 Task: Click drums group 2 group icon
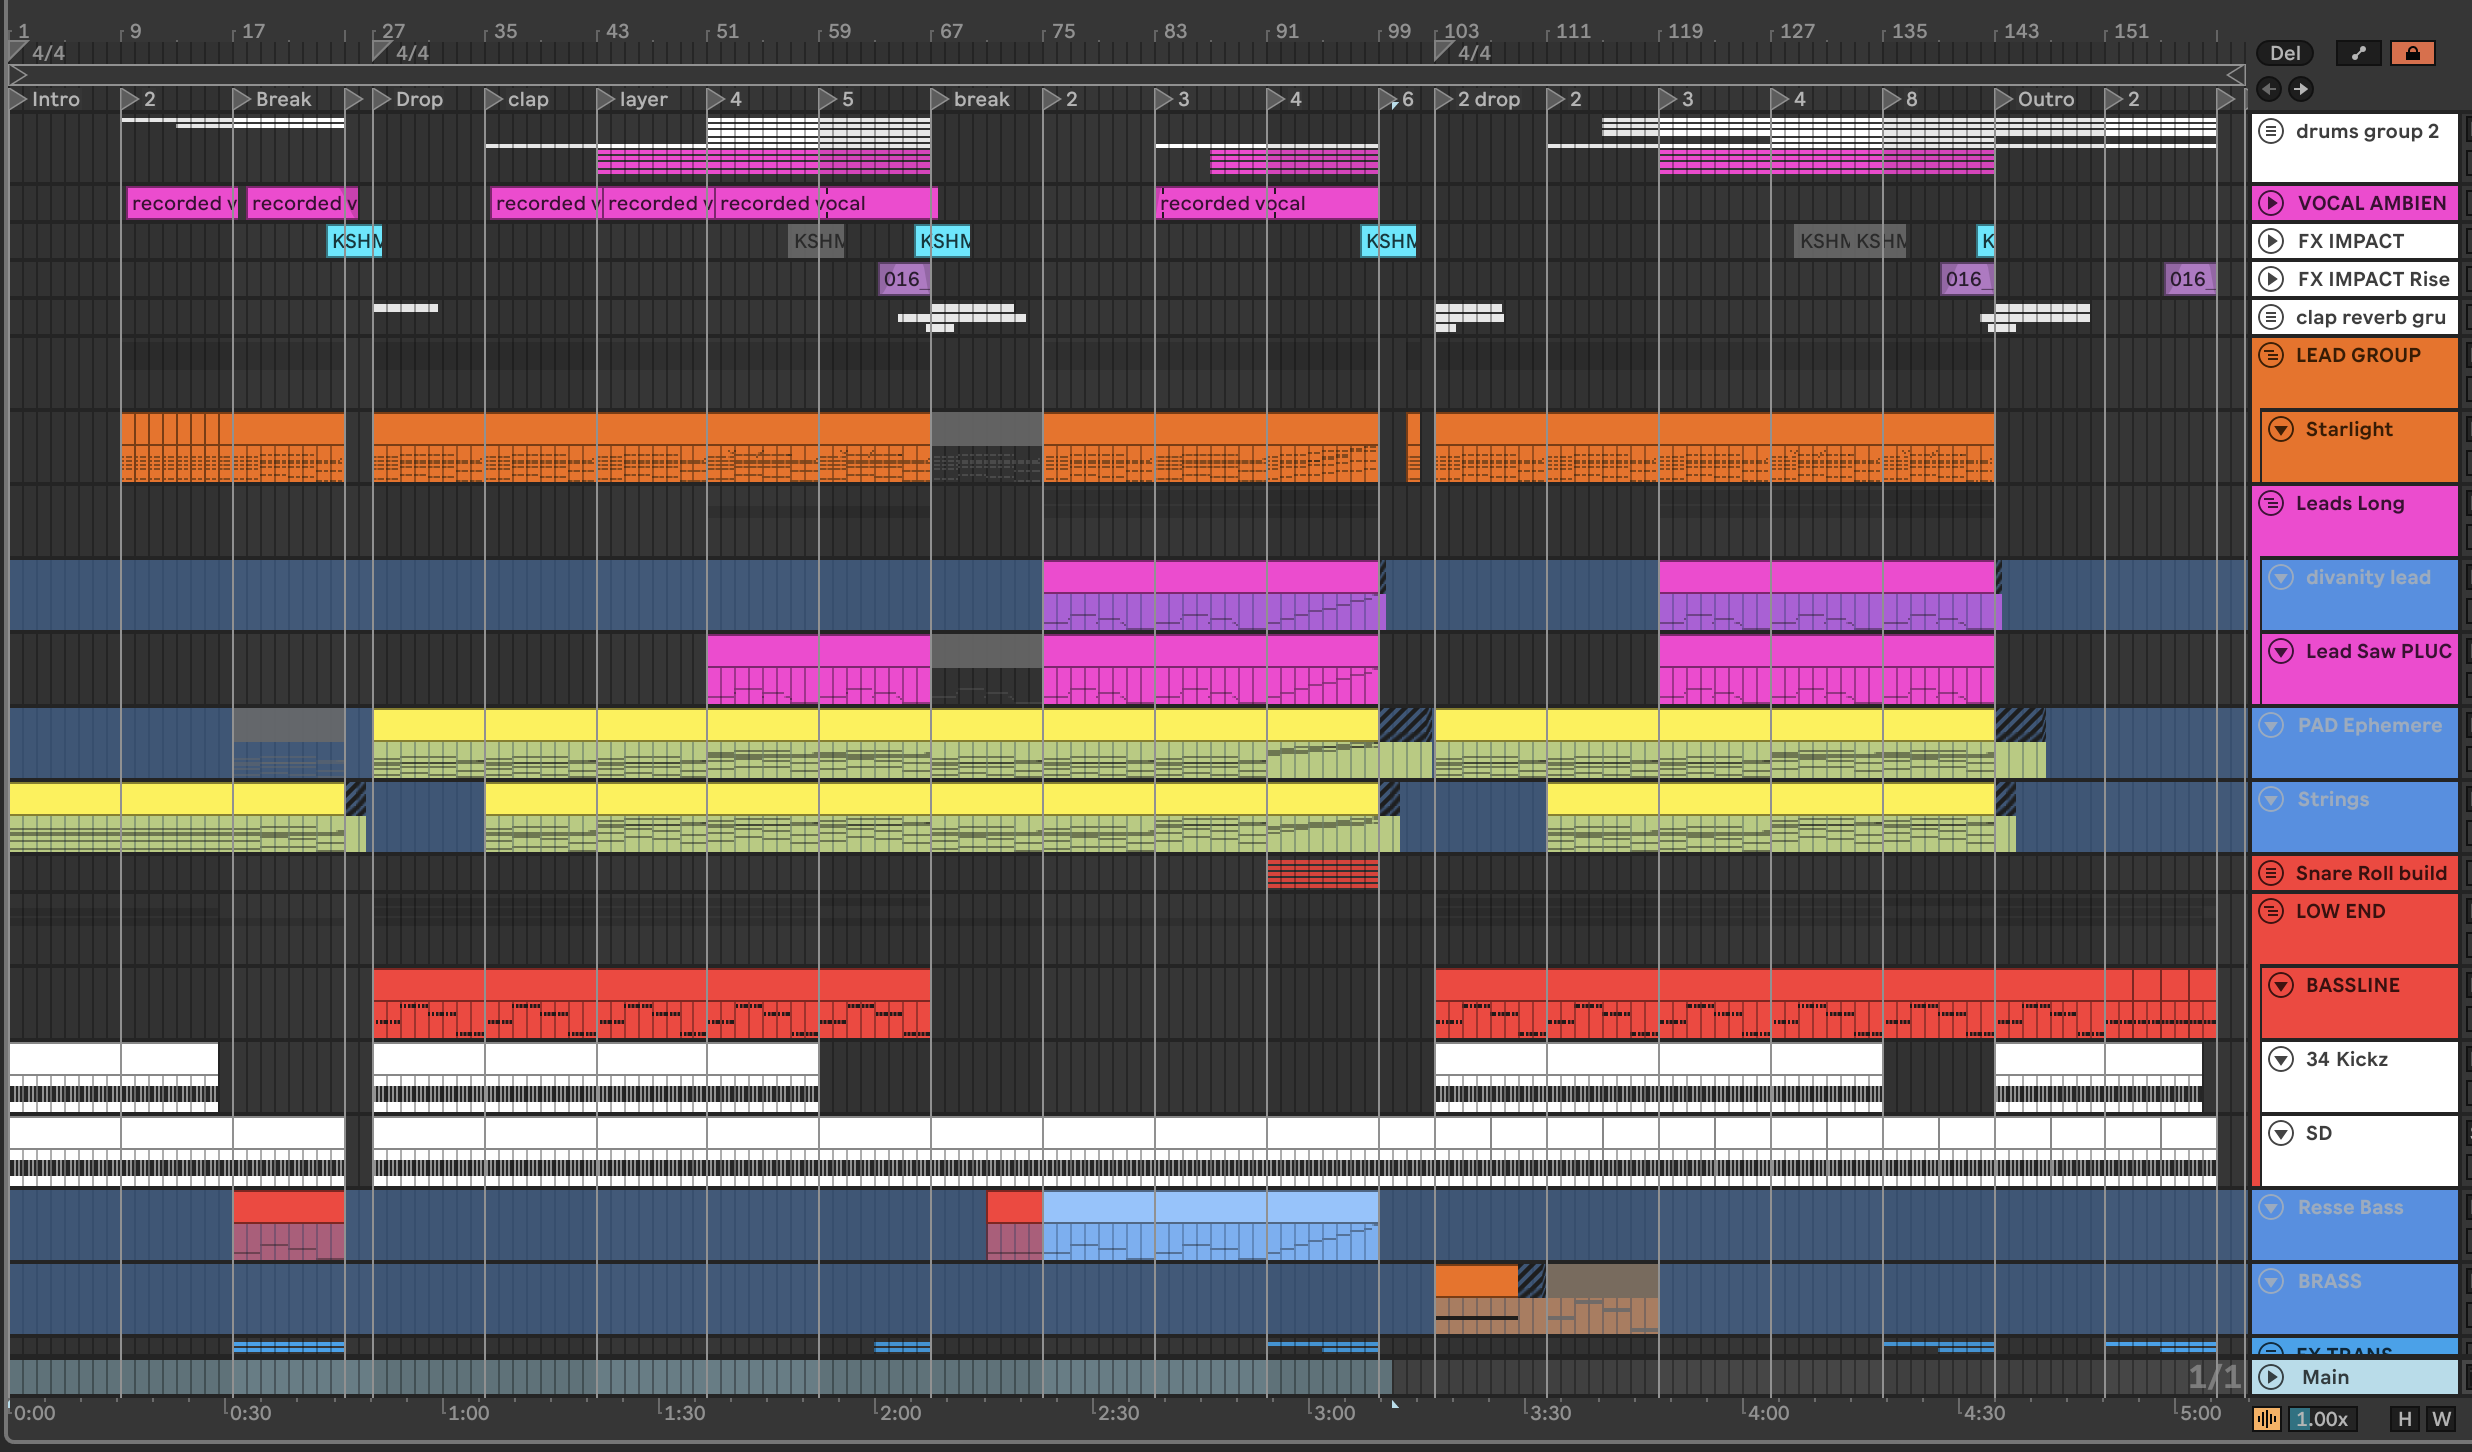coord(2272,131)
